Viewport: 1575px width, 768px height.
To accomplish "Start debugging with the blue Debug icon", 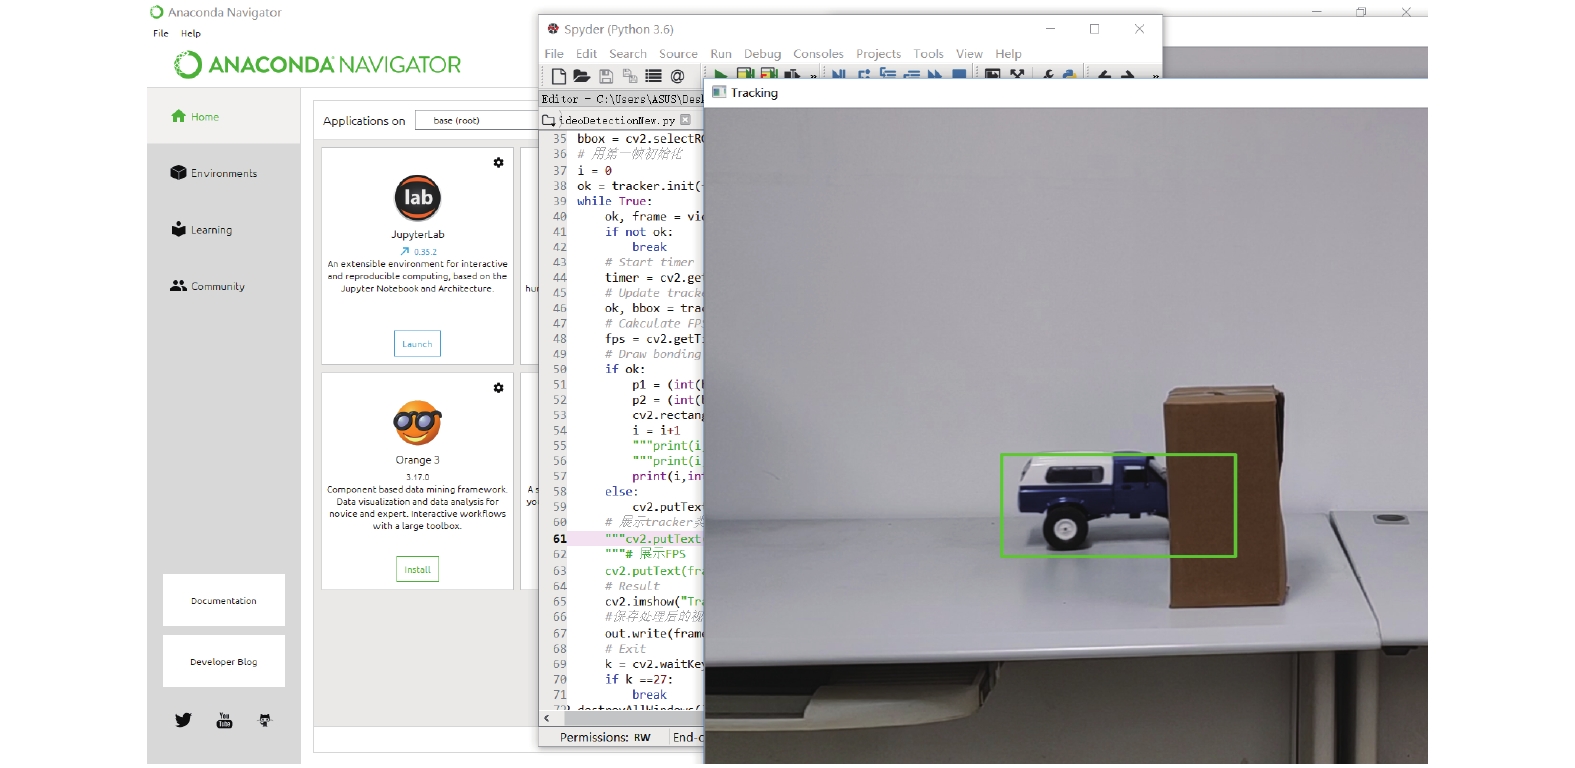I will coord(838,76).
